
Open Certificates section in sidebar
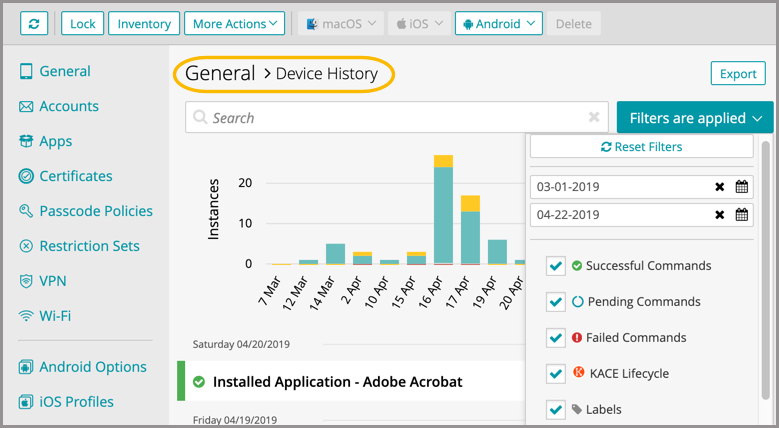click(75, 176)
